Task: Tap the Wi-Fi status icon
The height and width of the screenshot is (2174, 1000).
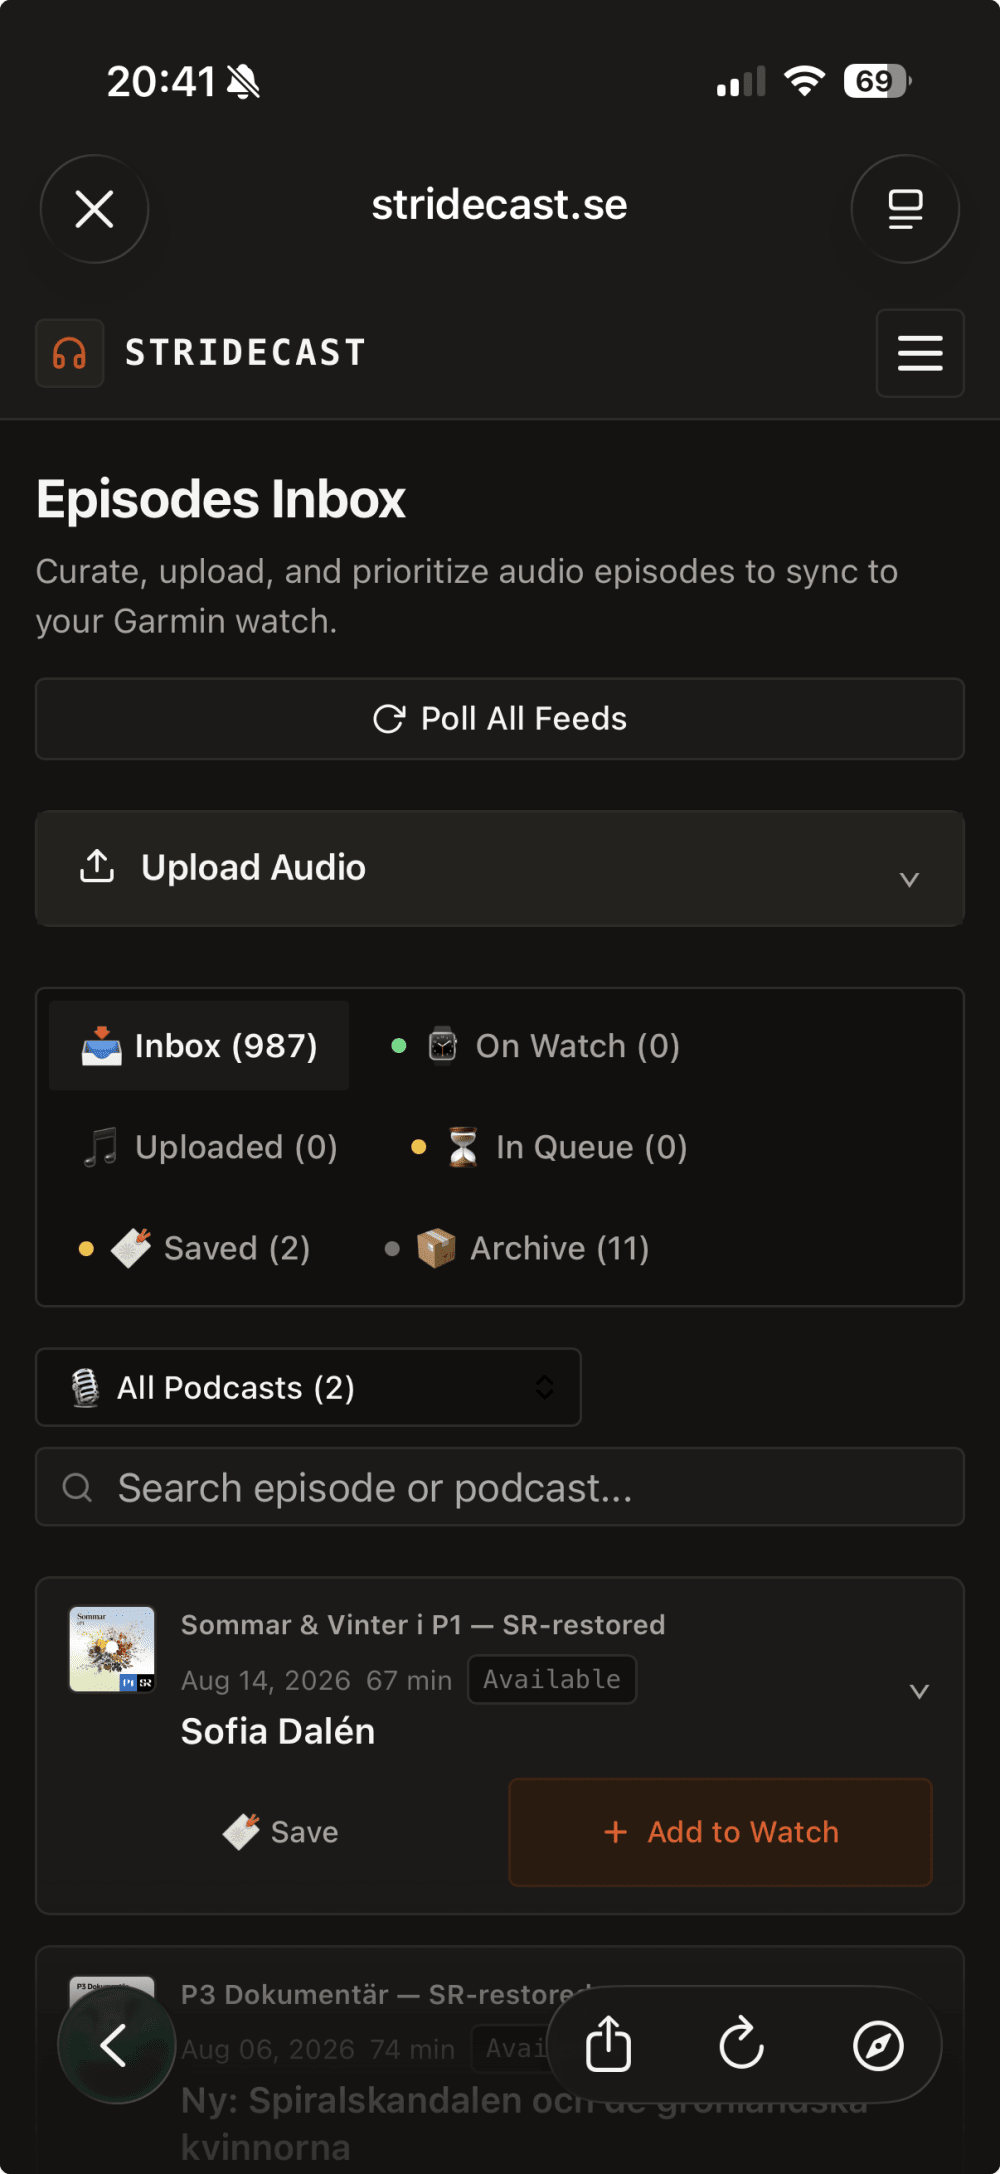Action: pyautogui.click(x=804, y=81)
